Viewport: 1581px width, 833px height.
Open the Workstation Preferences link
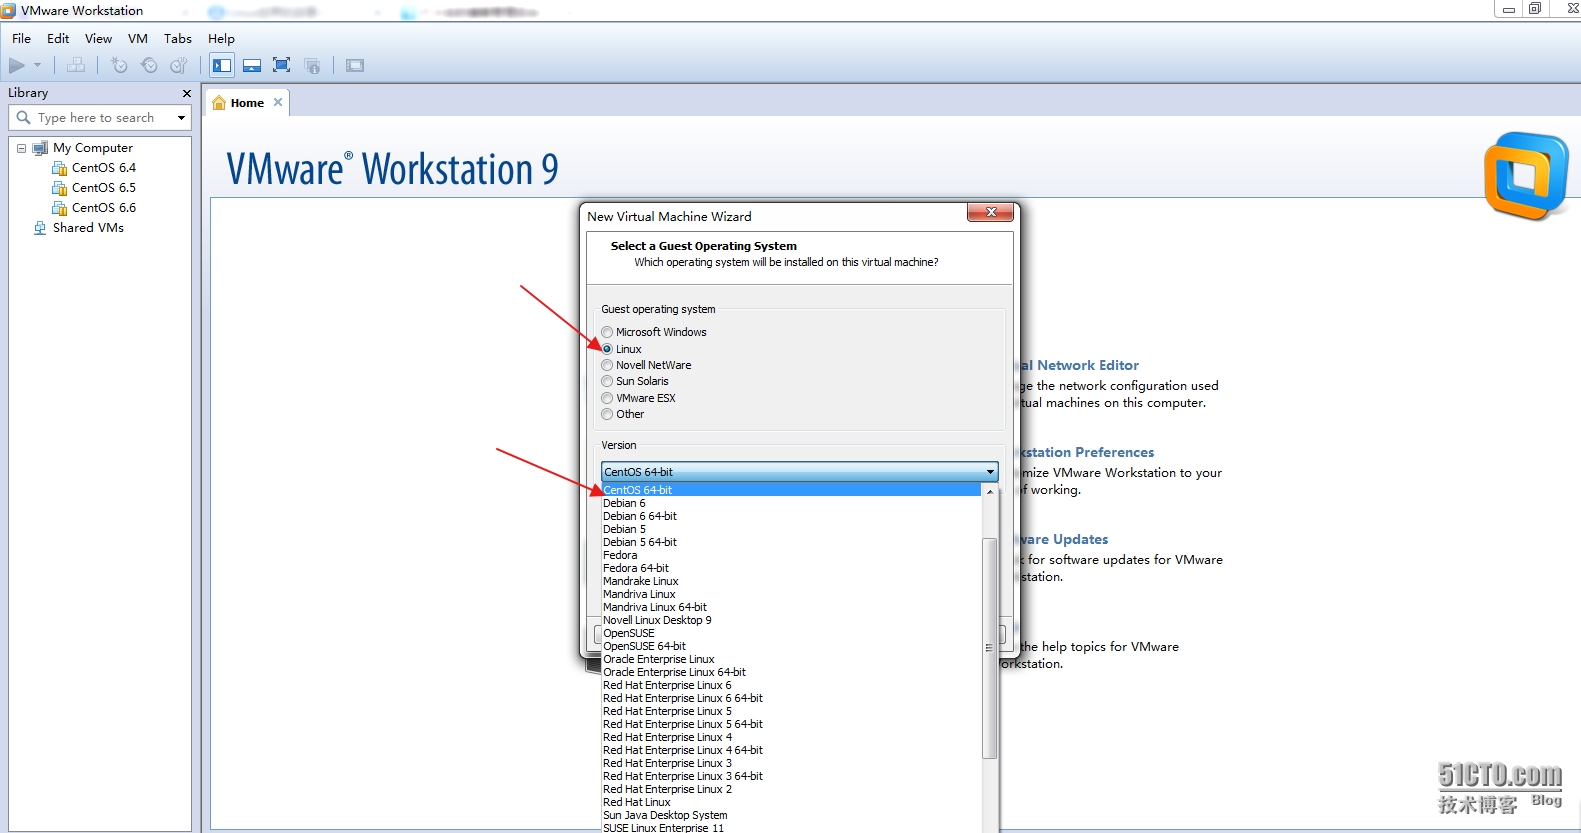coord(1087,453)
